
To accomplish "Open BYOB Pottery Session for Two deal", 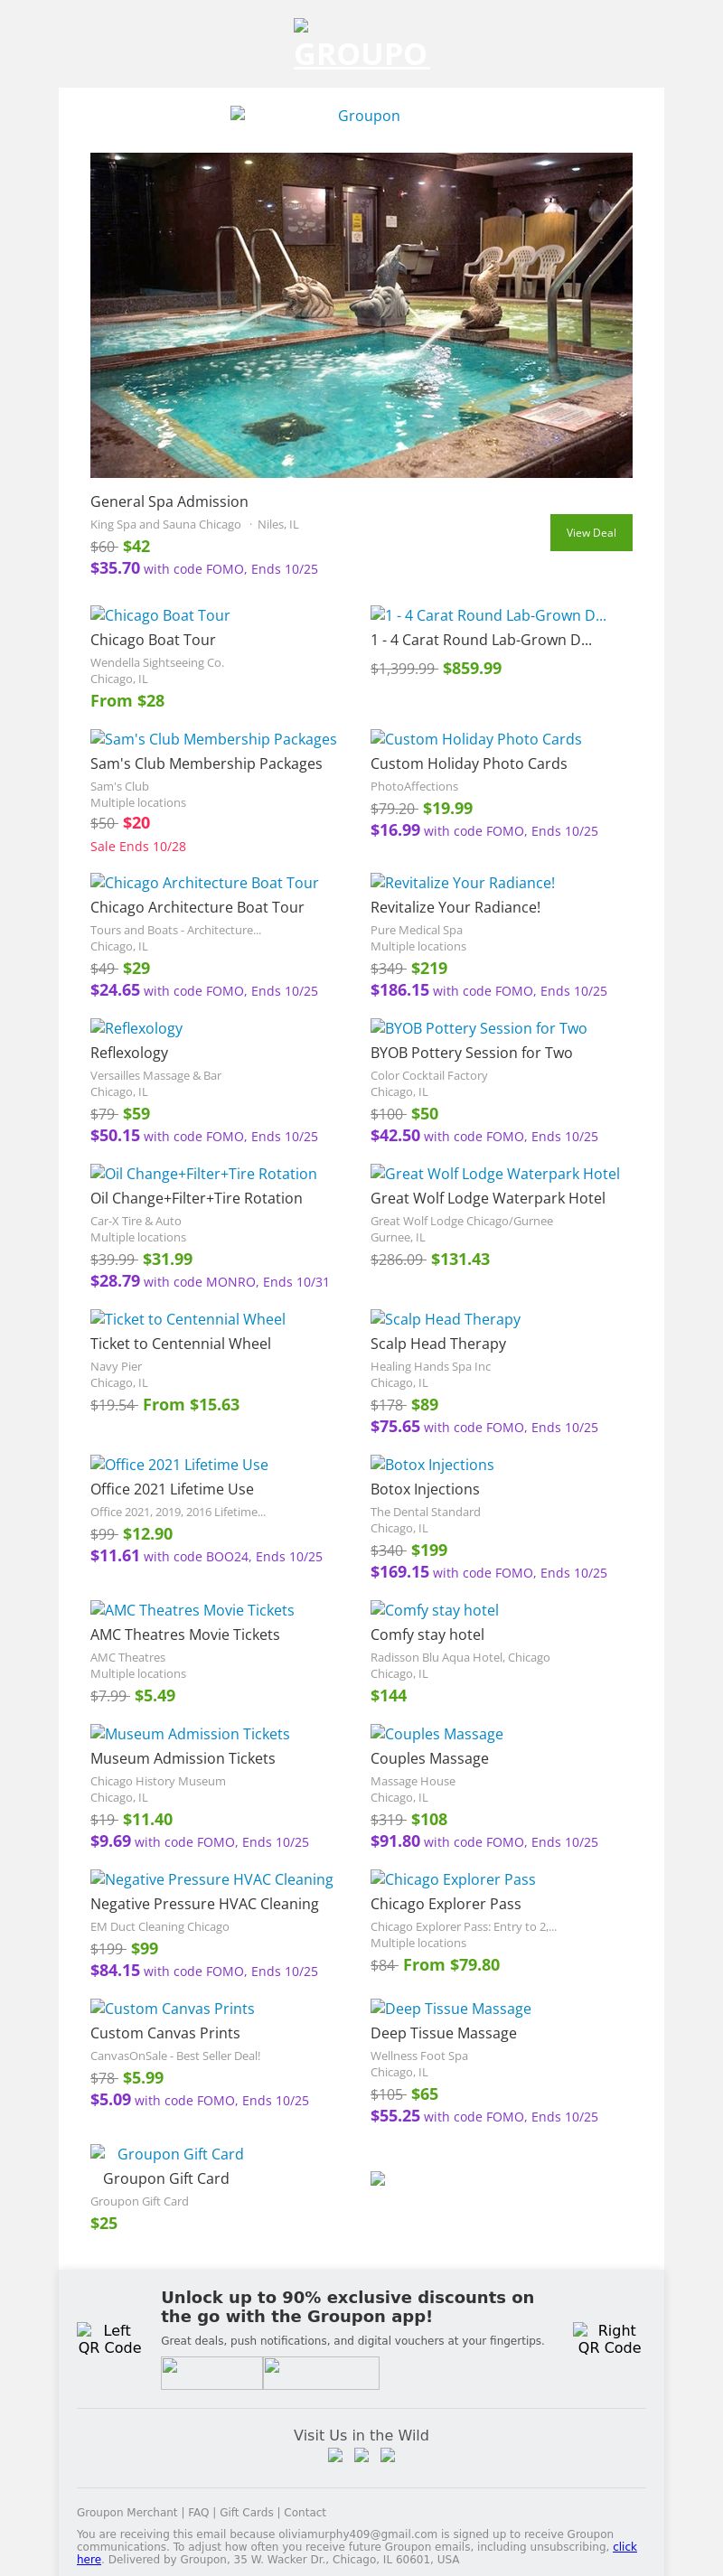I will (478, 1028).
